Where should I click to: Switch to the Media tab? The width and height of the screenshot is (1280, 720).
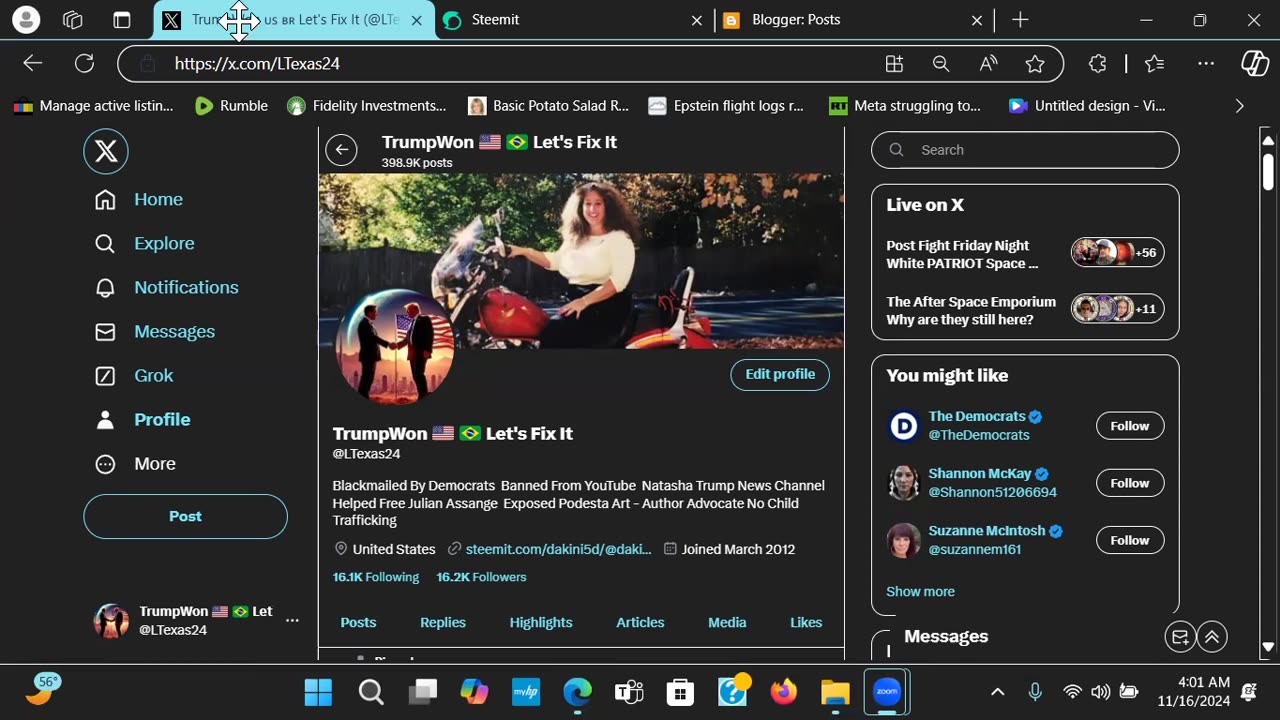click(727, 622)
